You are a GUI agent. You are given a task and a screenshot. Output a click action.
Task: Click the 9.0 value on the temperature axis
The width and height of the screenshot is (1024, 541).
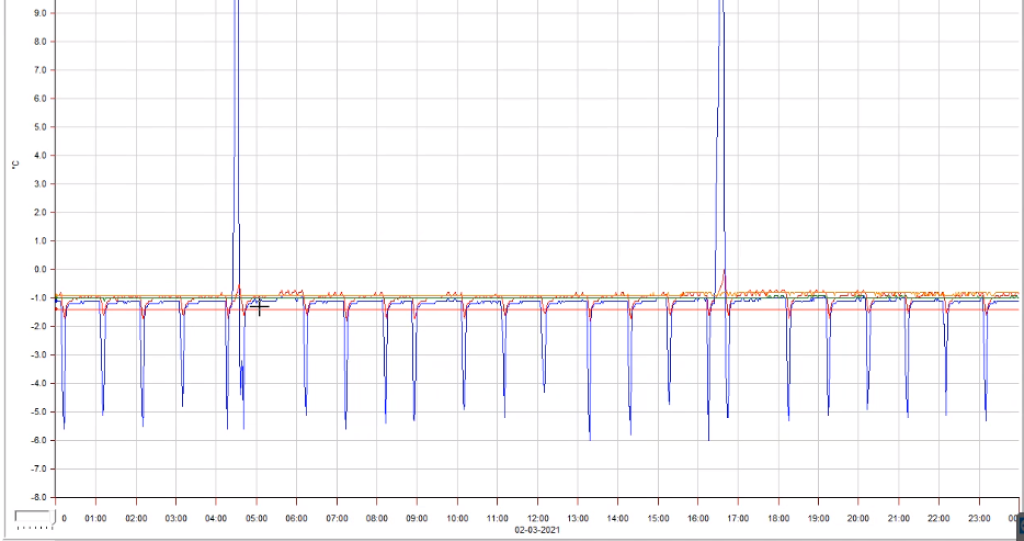coord(42,13)
